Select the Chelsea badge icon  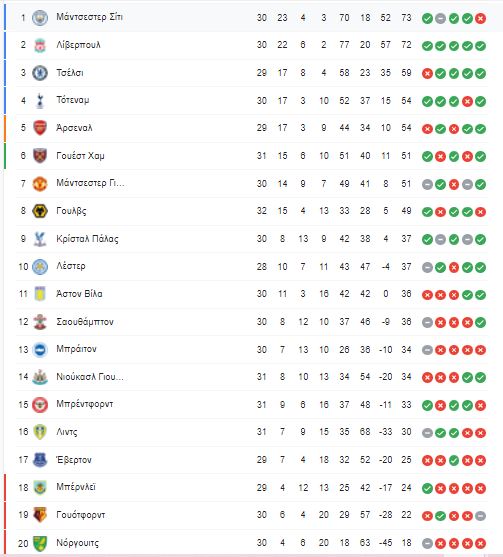pos(40,73)
